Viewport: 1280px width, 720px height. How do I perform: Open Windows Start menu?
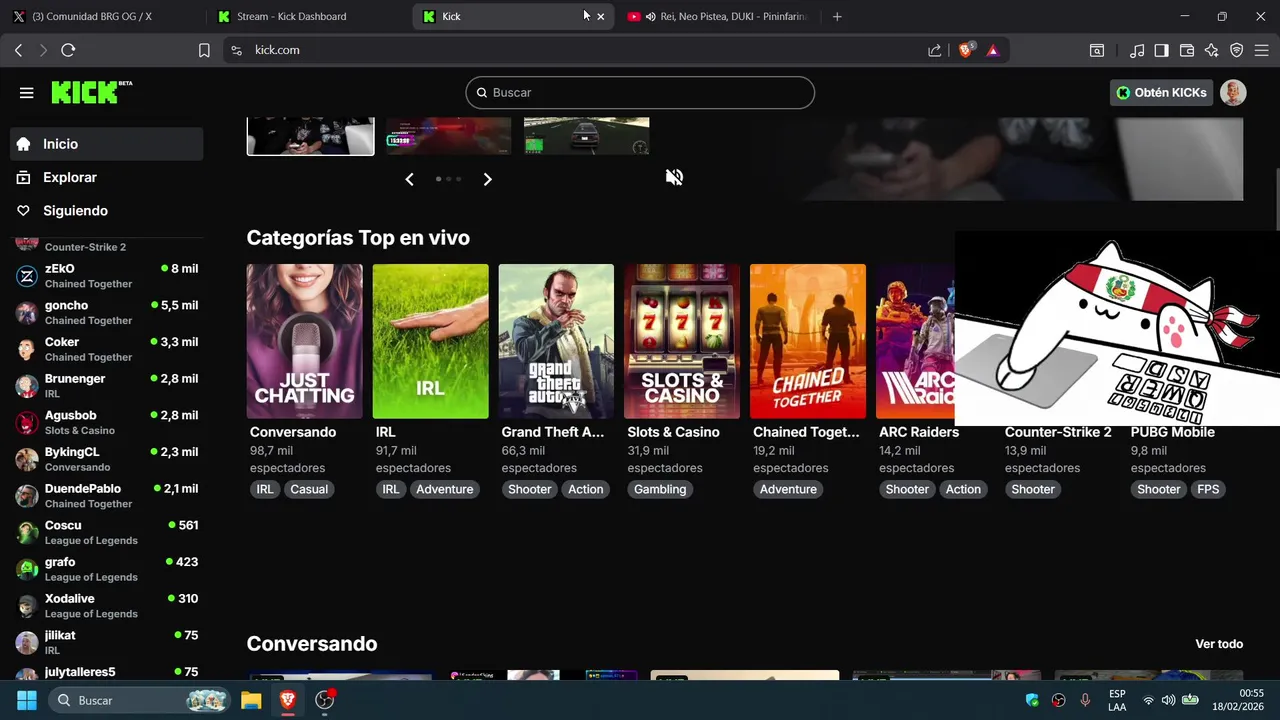(27, 700)
